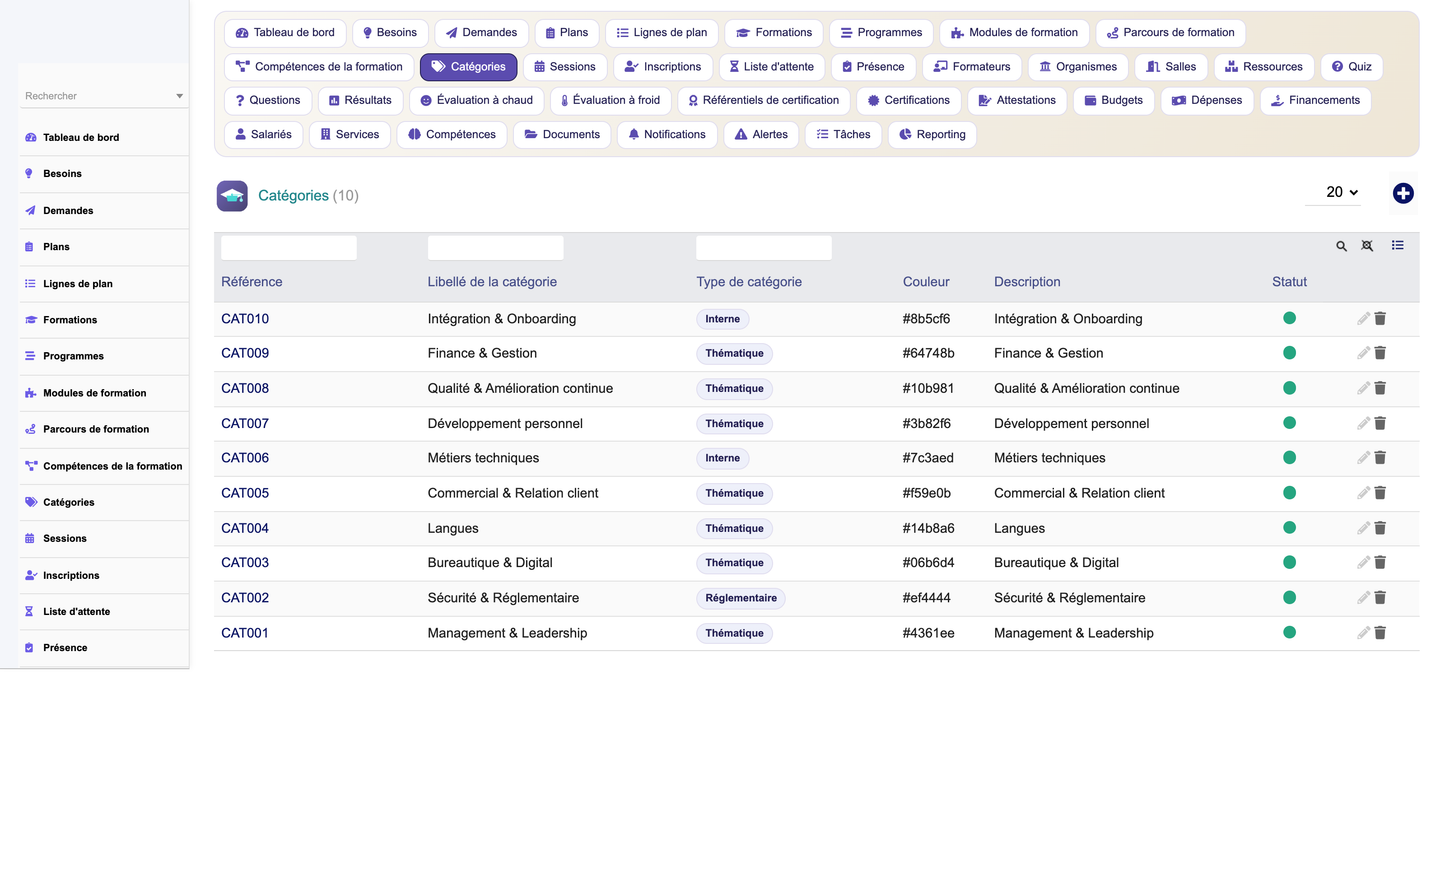This screenshot has width=1445, height=894.
Task: Click the Libellé de la catégorie filter field
Action: tap(496, 248)
